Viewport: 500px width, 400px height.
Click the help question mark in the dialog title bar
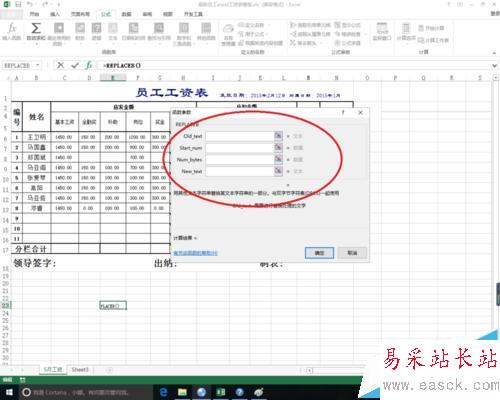point(343,113)
